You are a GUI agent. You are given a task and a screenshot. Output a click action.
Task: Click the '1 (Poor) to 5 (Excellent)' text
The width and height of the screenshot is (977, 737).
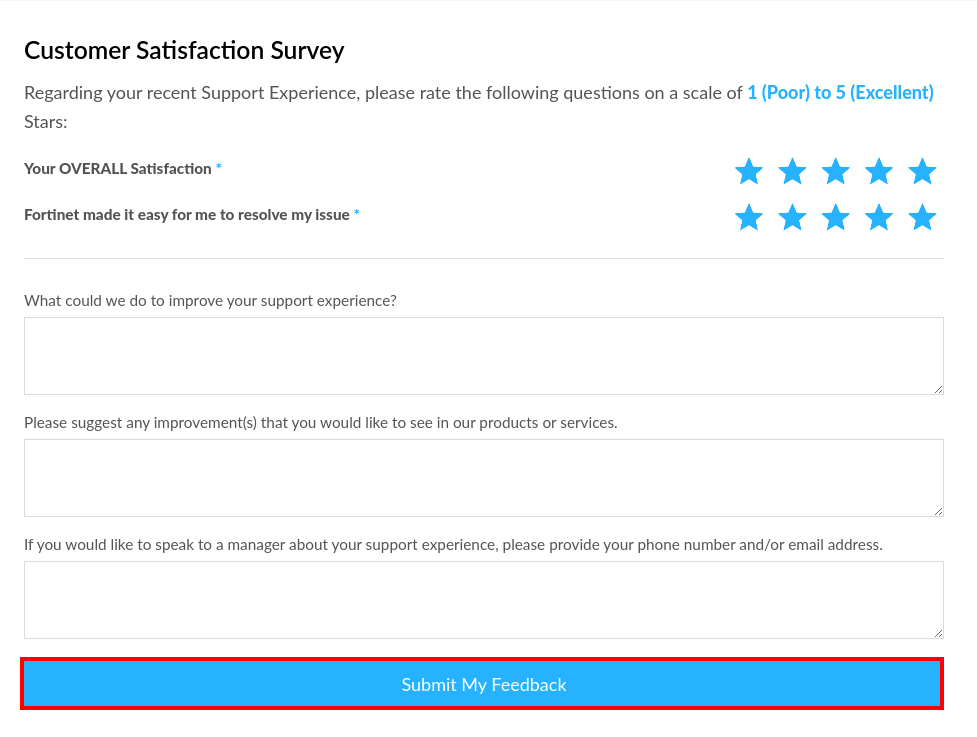pos(840,93)
